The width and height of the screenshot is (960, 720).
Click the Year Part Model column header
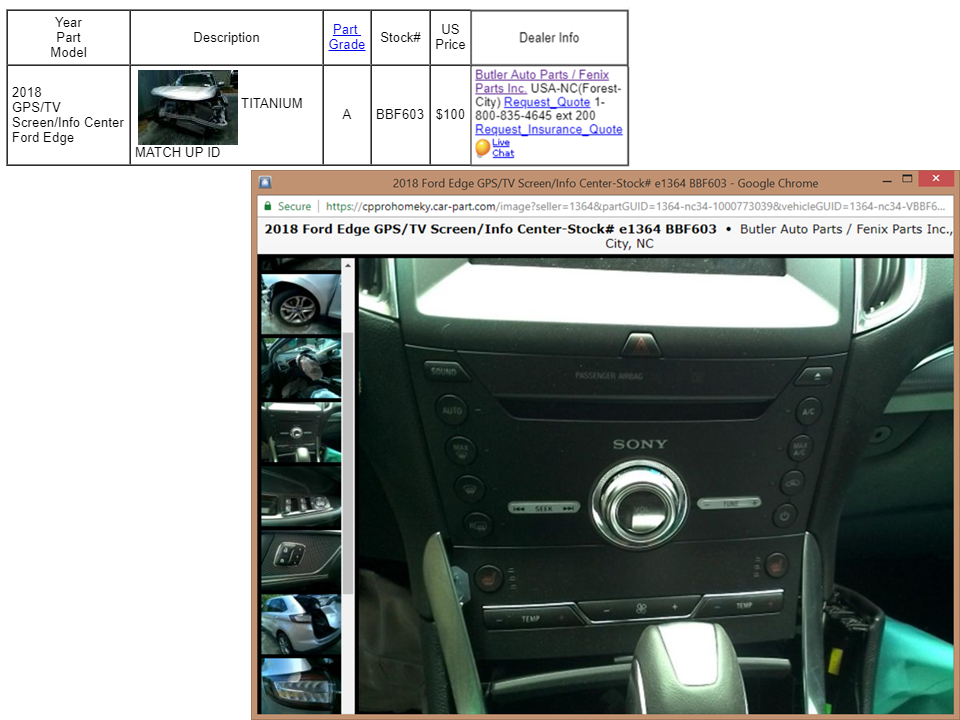click(69, 37)
